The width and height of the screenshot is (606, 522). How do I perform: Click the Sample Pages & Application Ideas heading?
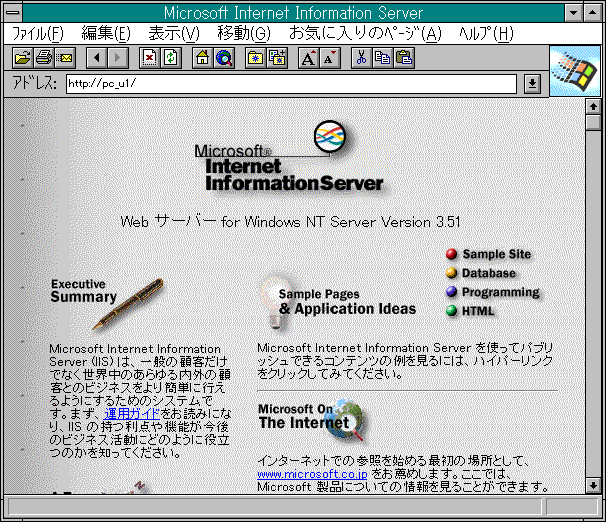347,302
